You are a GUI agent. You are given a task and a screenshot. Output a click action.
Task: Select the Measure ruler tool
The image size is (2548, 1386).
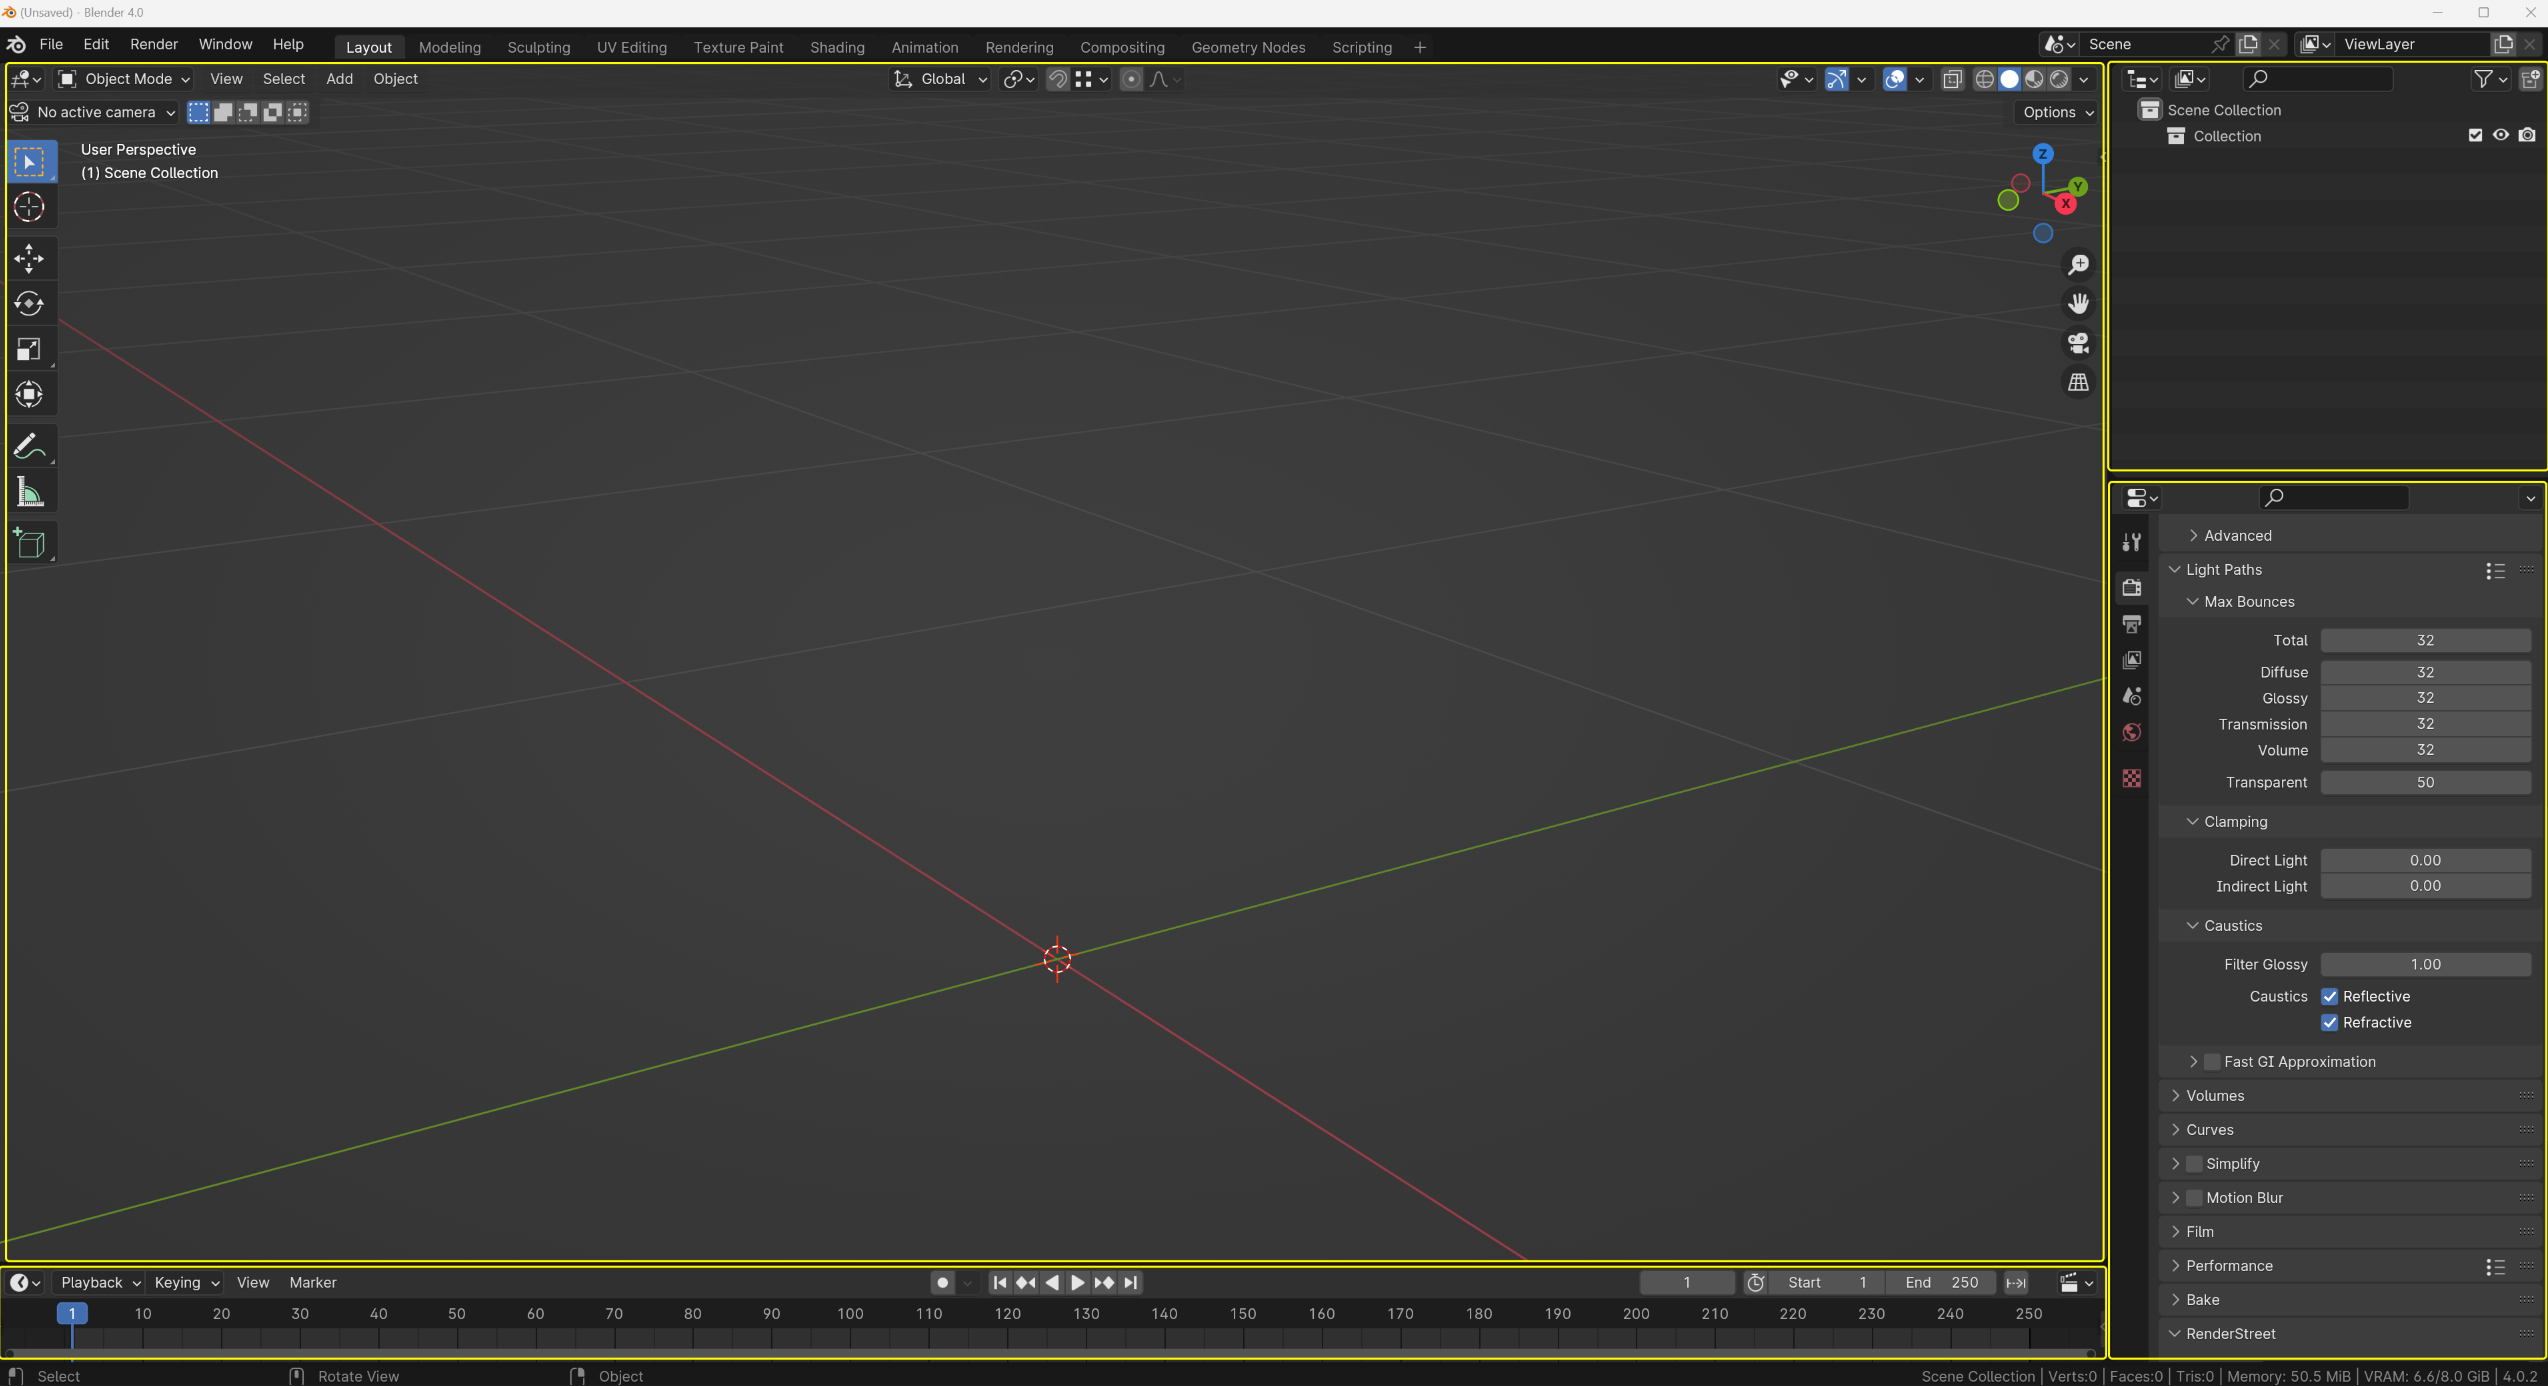click(30, 491)
